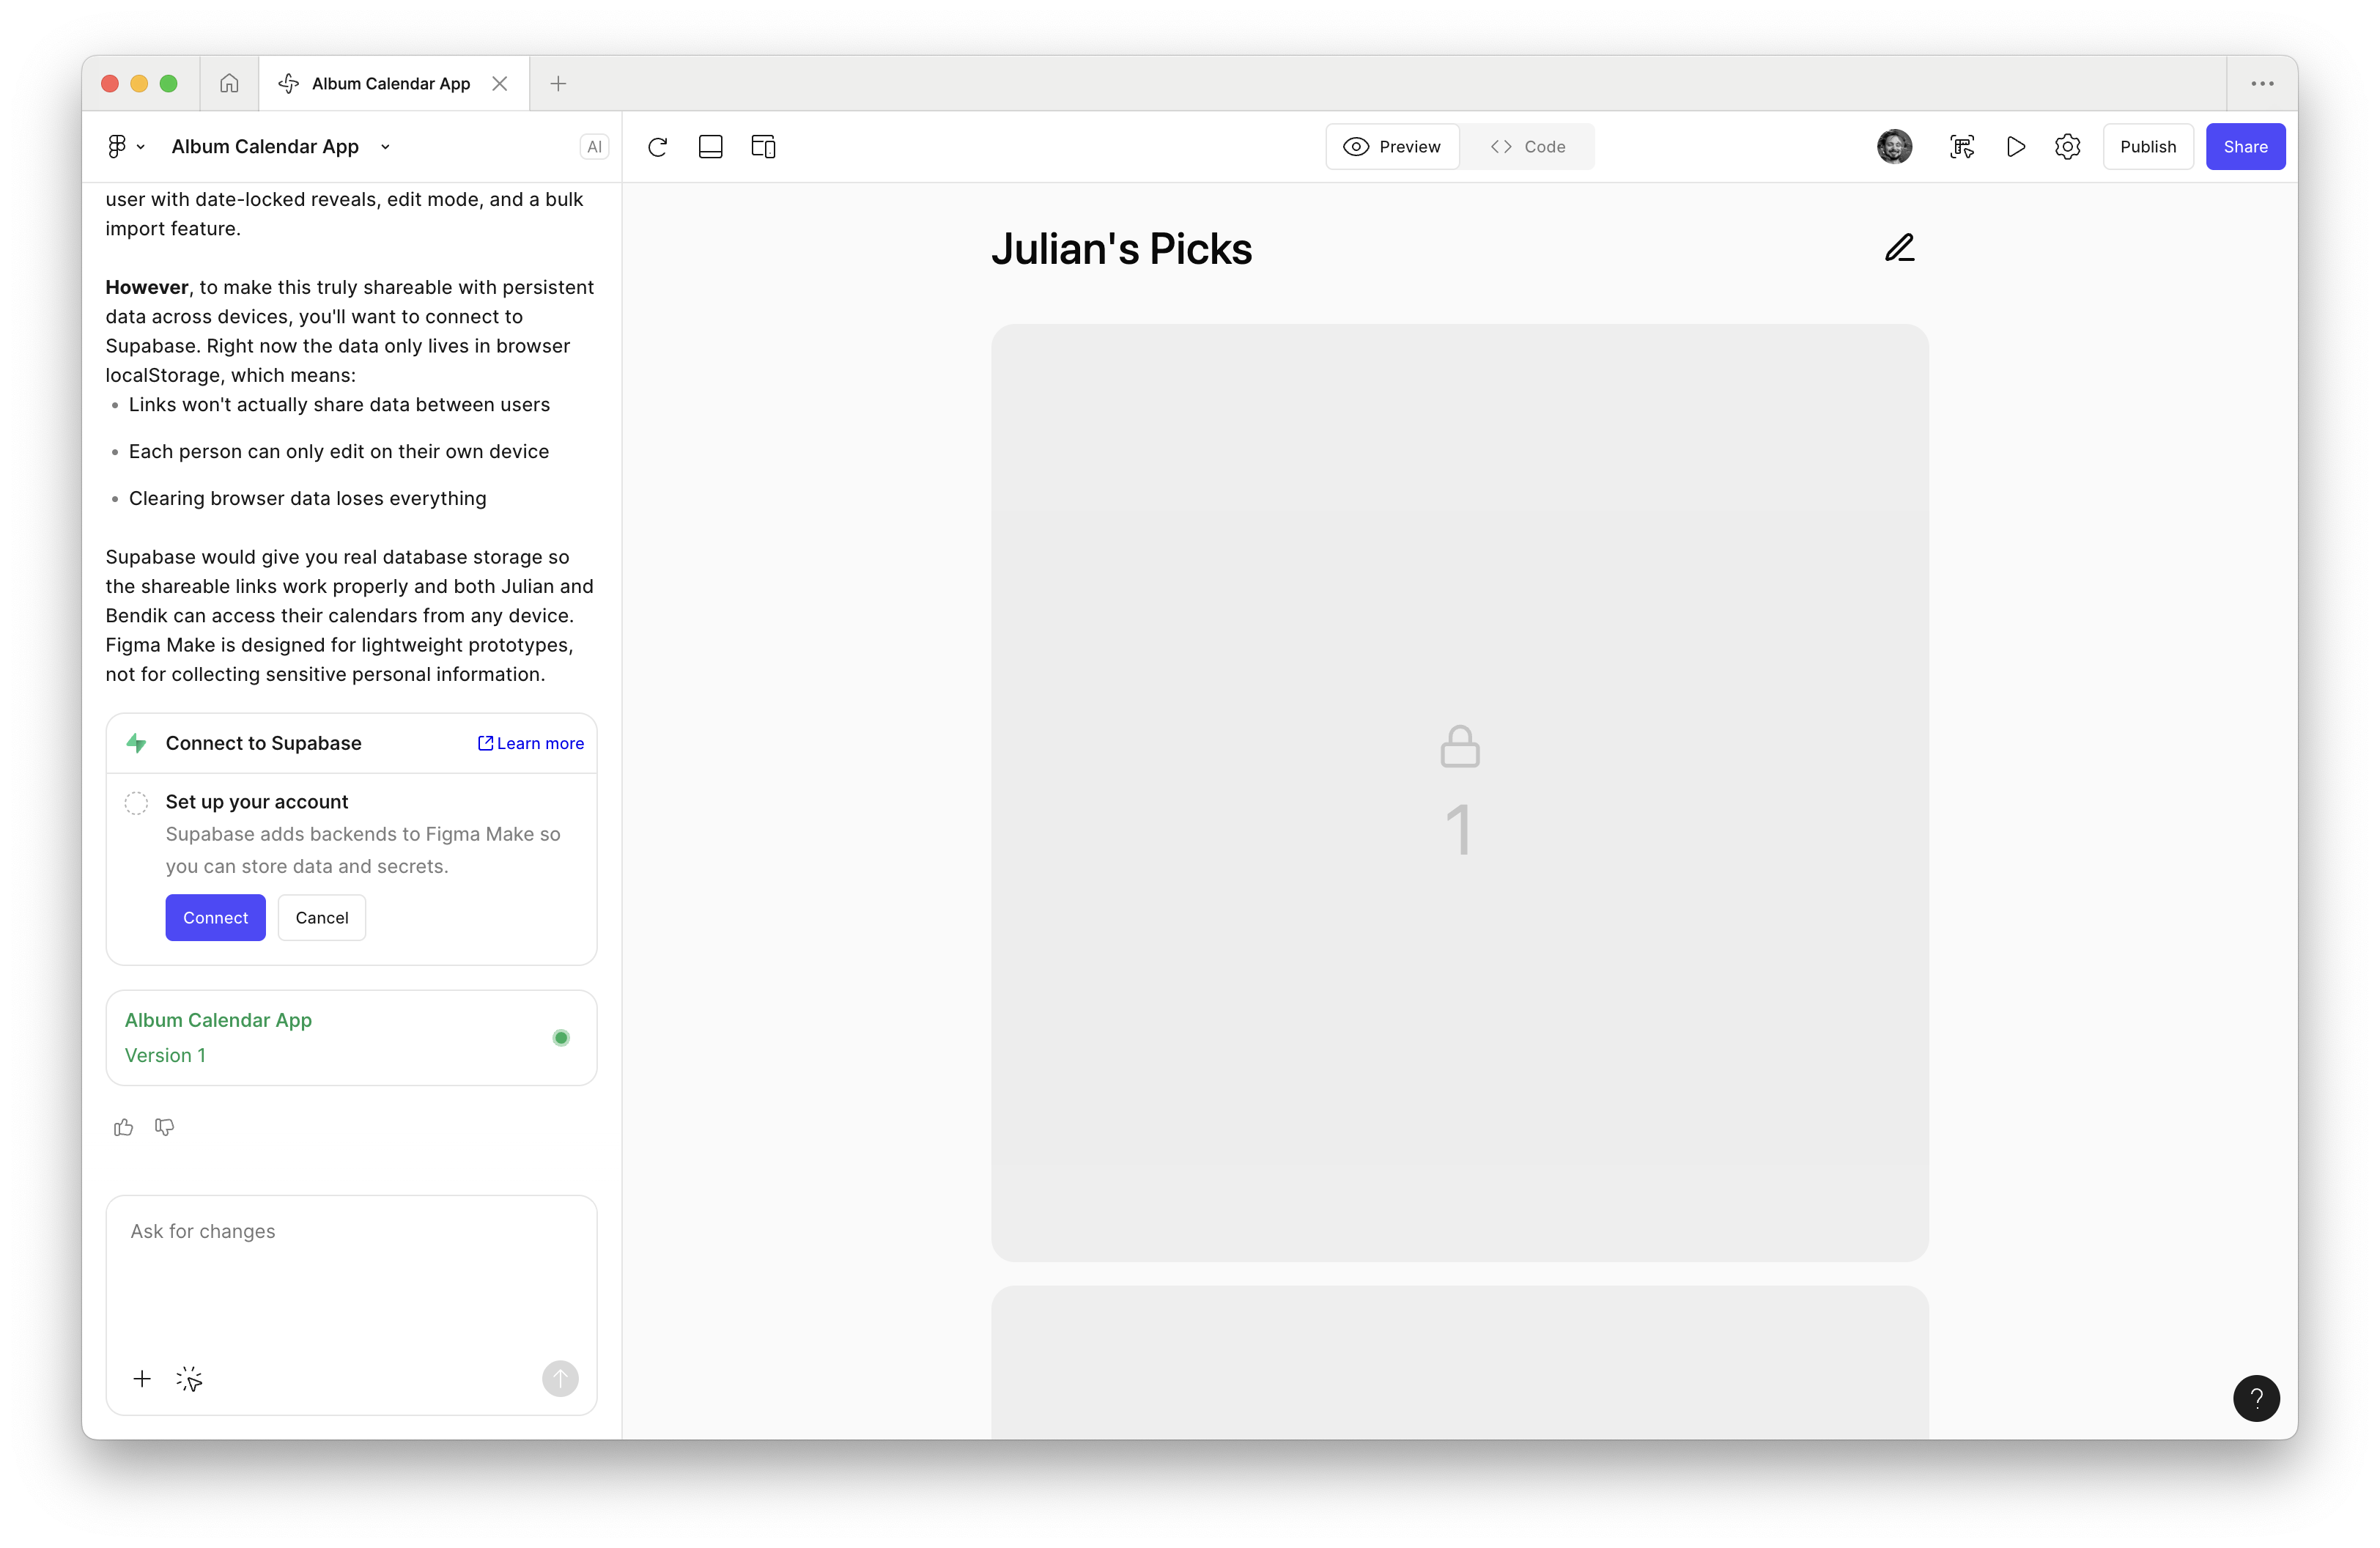This screenshot has height=1548, width=2380.
Task: Open the help question mark button
Action: click(x=2256, y=1398)
